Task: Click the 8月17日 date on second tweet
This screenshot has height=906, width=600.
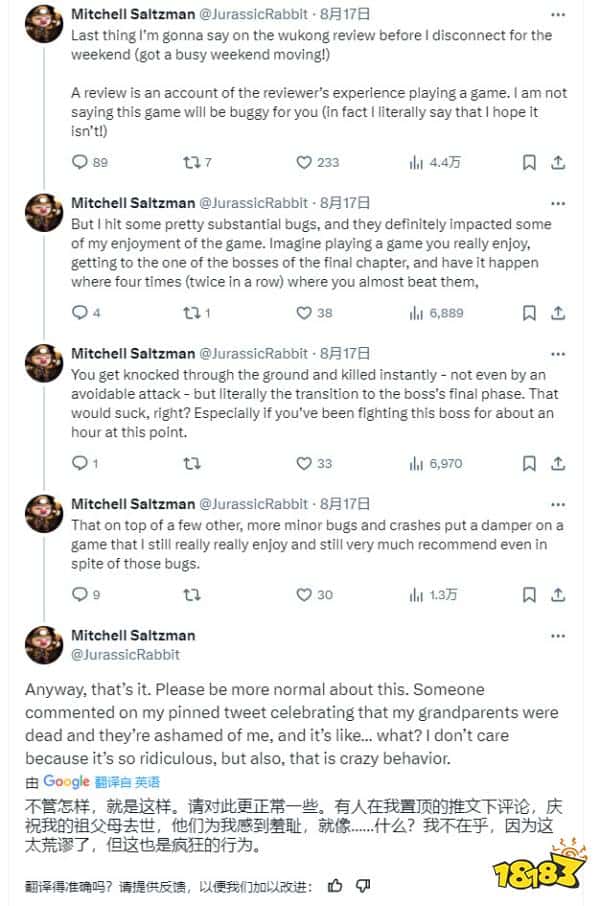Action: [x=346, y=202]
